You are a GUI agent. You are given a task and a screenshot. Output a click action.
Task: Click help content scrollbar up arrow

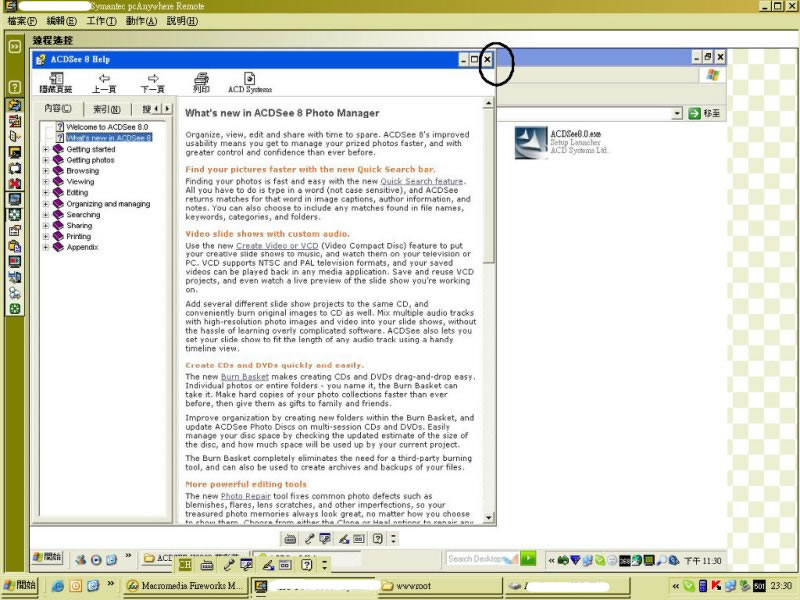pyautogui.click(x=488, y=103)
